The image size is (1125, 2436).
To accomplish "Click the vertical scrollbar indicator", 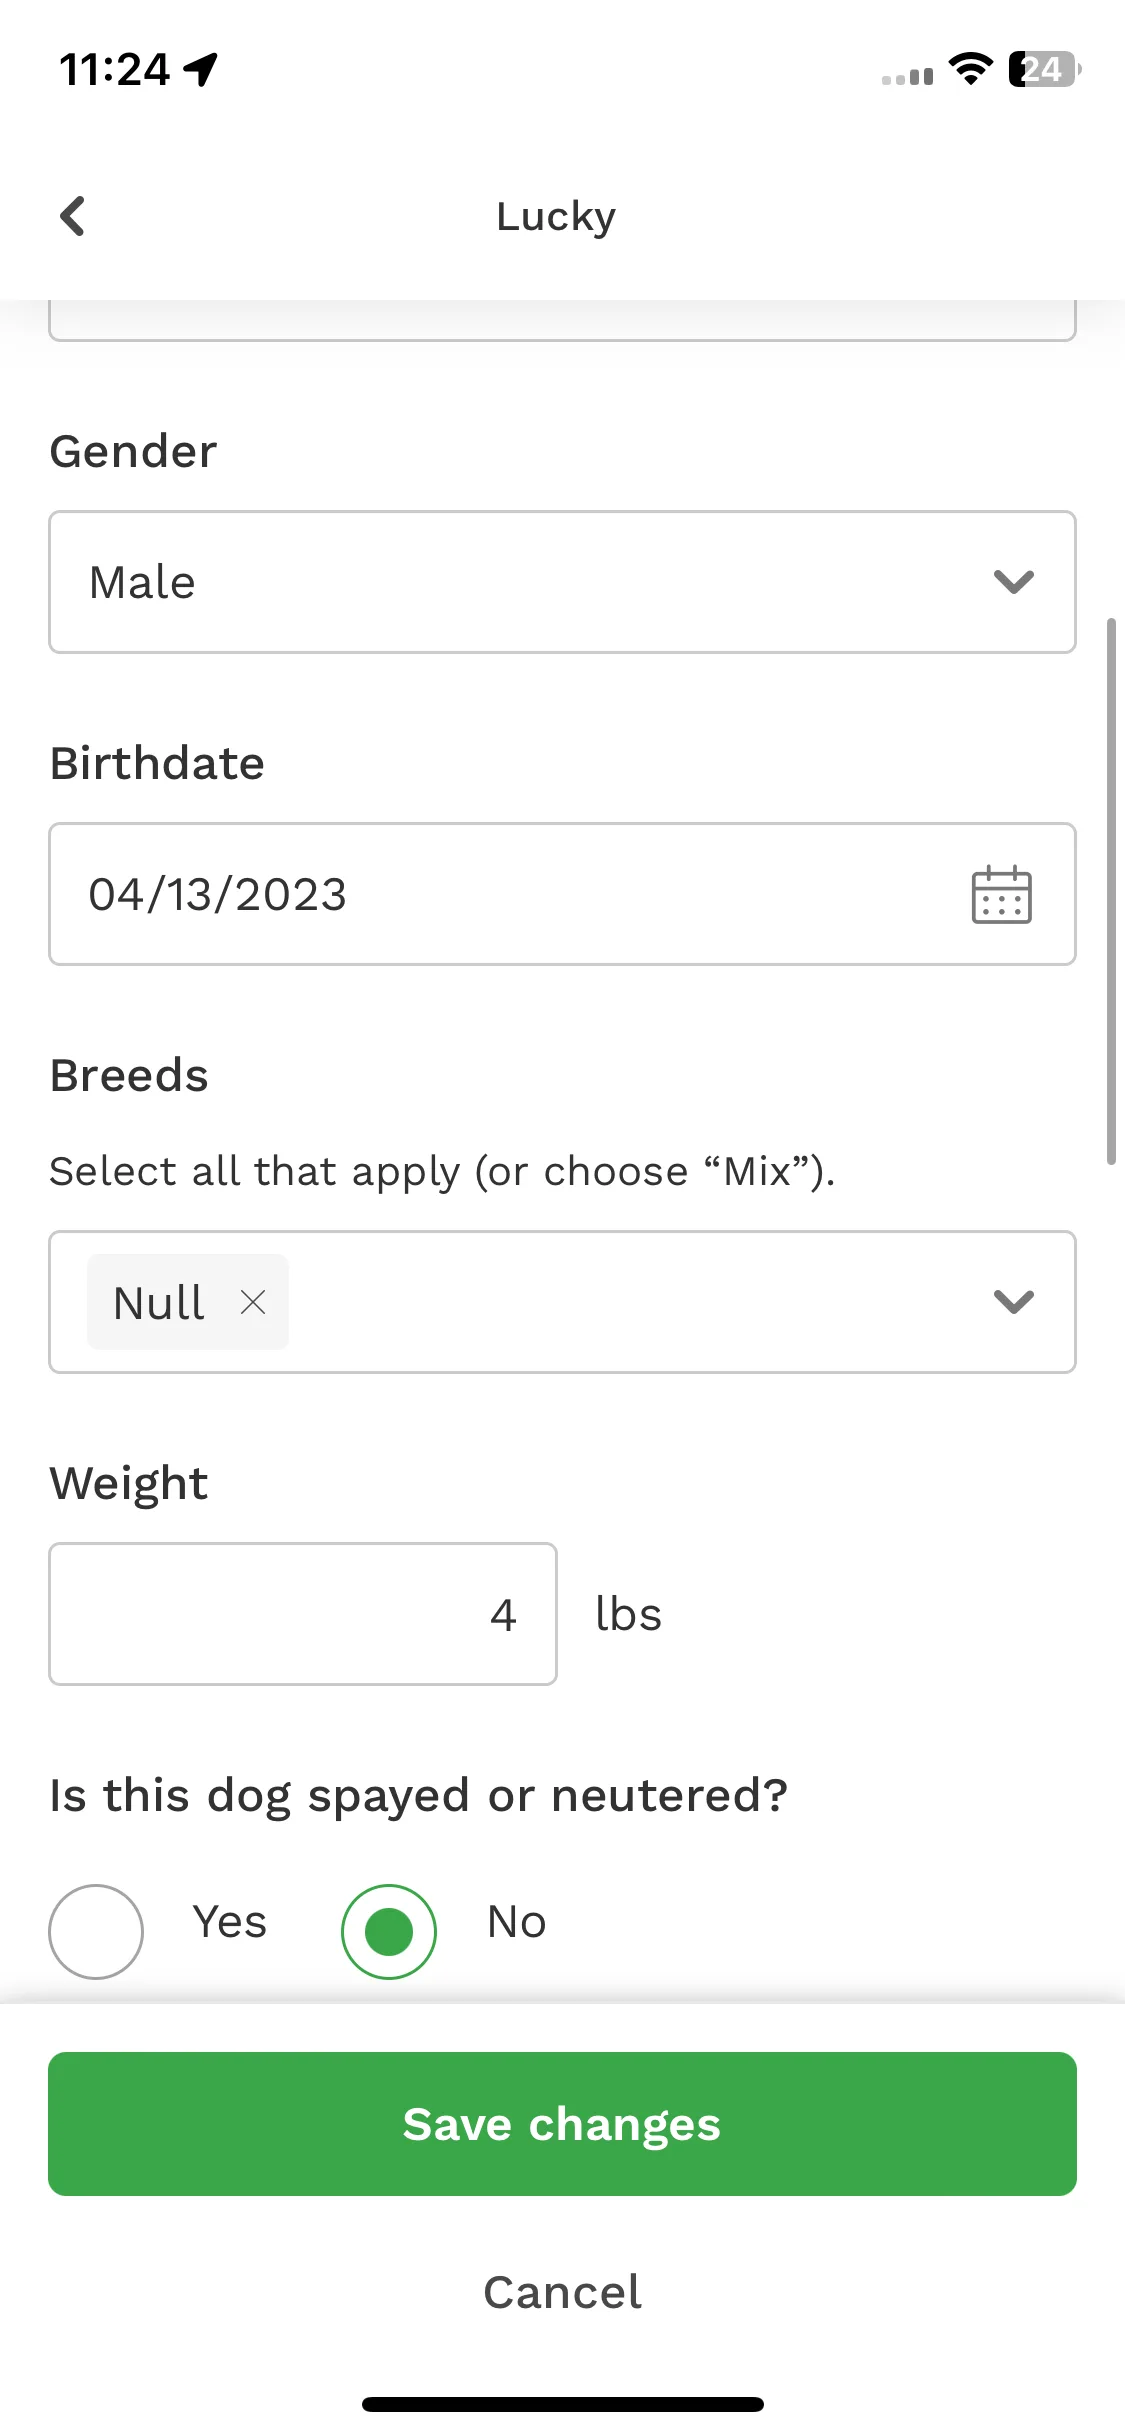I will [1111, 891].
